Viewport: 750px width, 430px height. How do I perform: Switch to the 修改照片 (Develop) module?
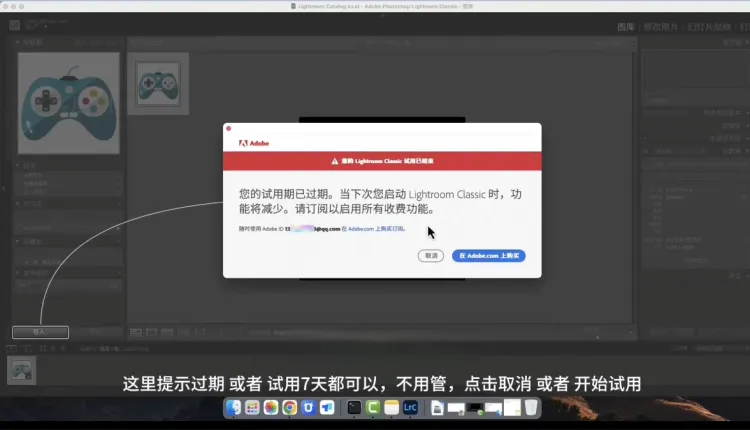[661, 27]
